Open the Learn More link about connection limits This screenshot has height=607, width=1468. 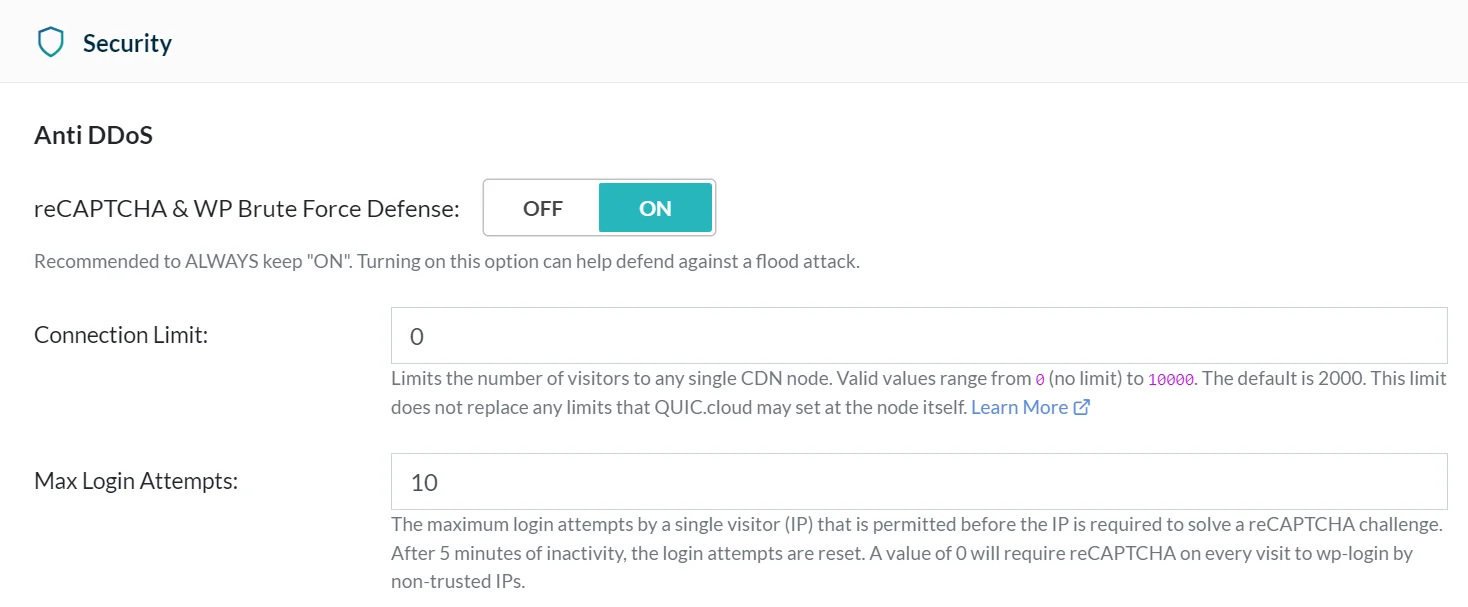1022,406
